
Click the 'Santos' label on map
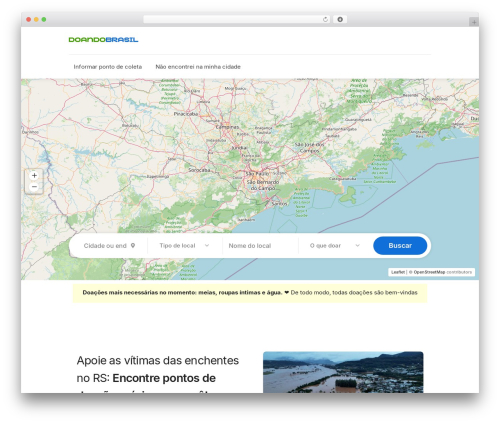coord(279,203)
